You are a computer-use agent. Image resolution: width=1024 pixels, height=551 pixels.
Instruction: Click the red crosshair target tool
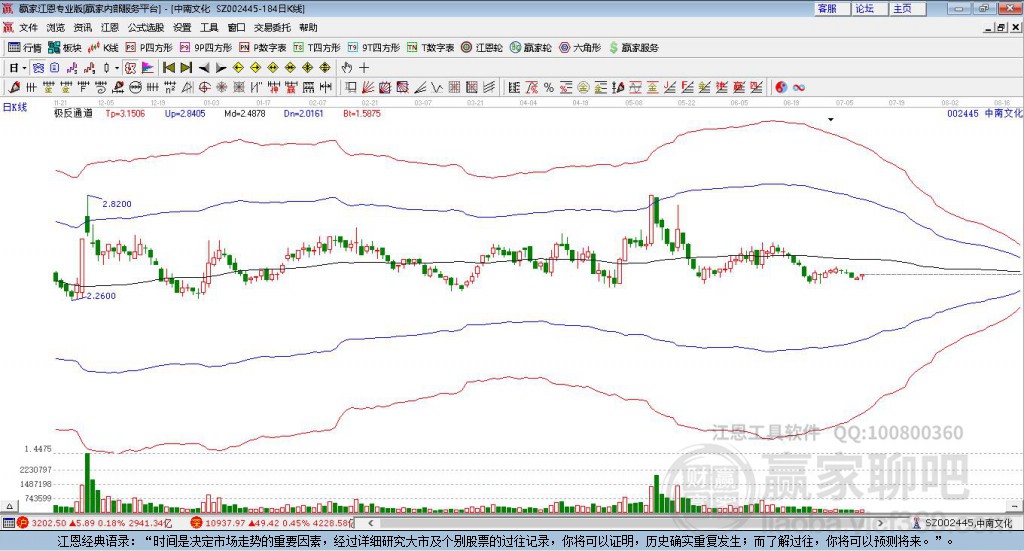204,87
